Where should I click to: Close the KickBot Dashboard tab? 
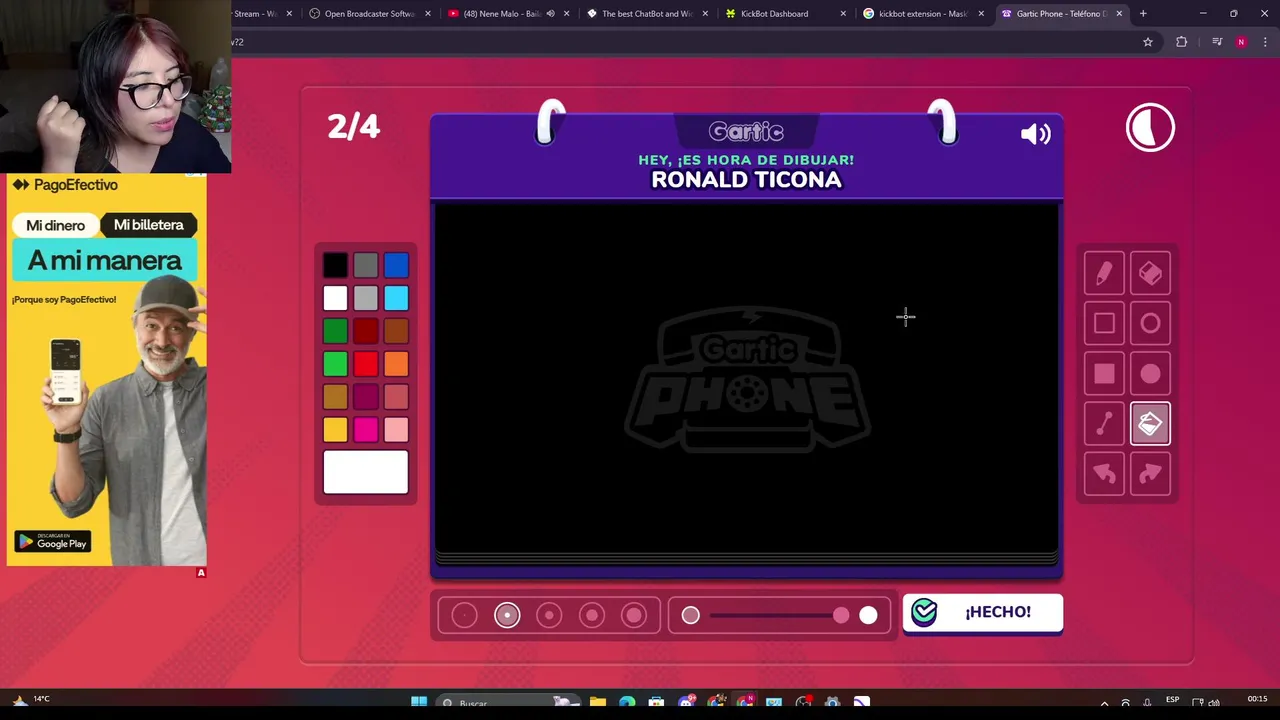843,14
